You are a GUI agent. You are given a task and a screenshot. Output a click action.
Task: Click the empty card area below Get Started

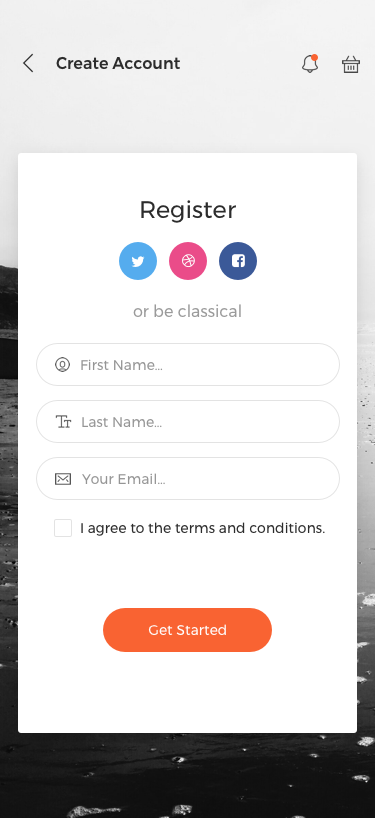pyautogui.click(x=187, y=692)
